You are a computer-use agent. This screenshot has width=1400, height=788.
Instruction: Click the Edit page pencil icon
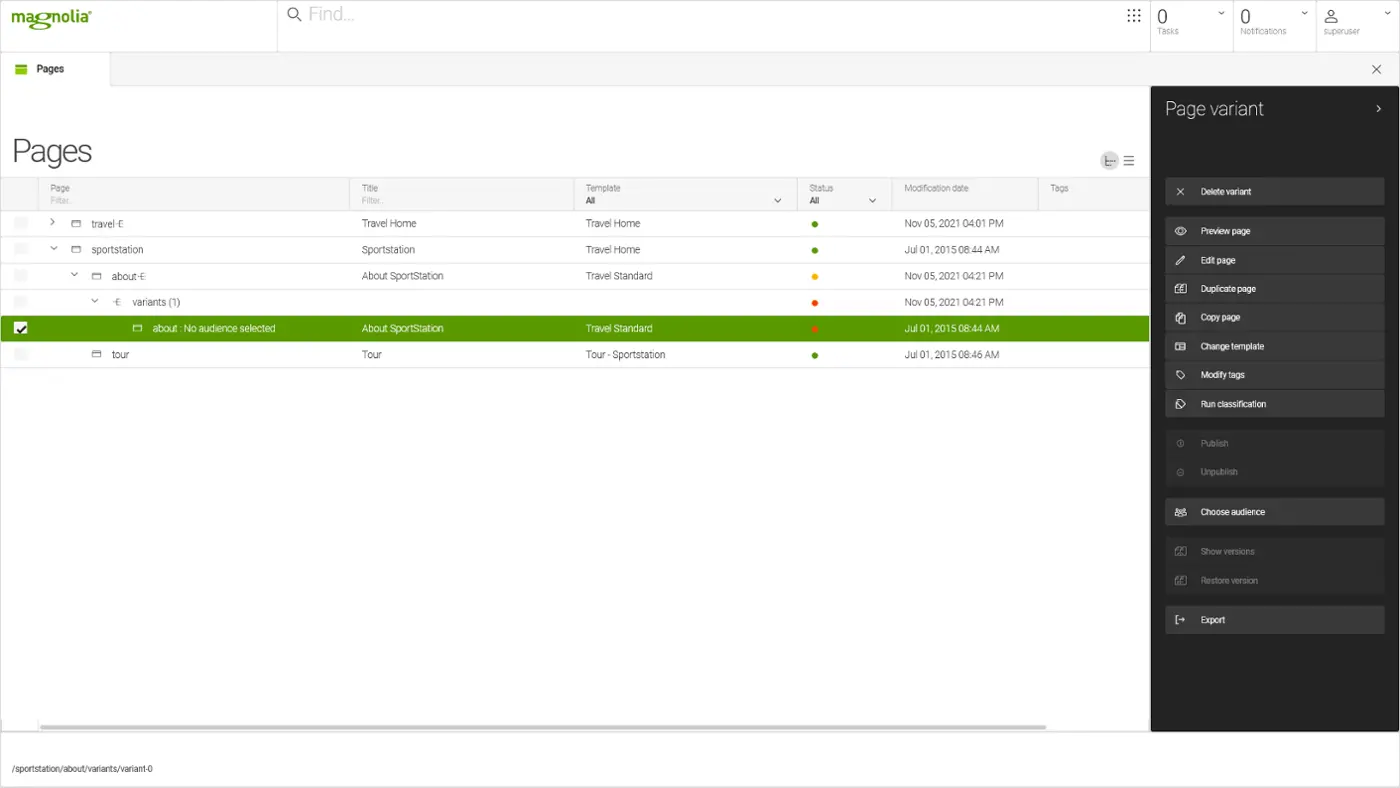[x=1180, y=260]
